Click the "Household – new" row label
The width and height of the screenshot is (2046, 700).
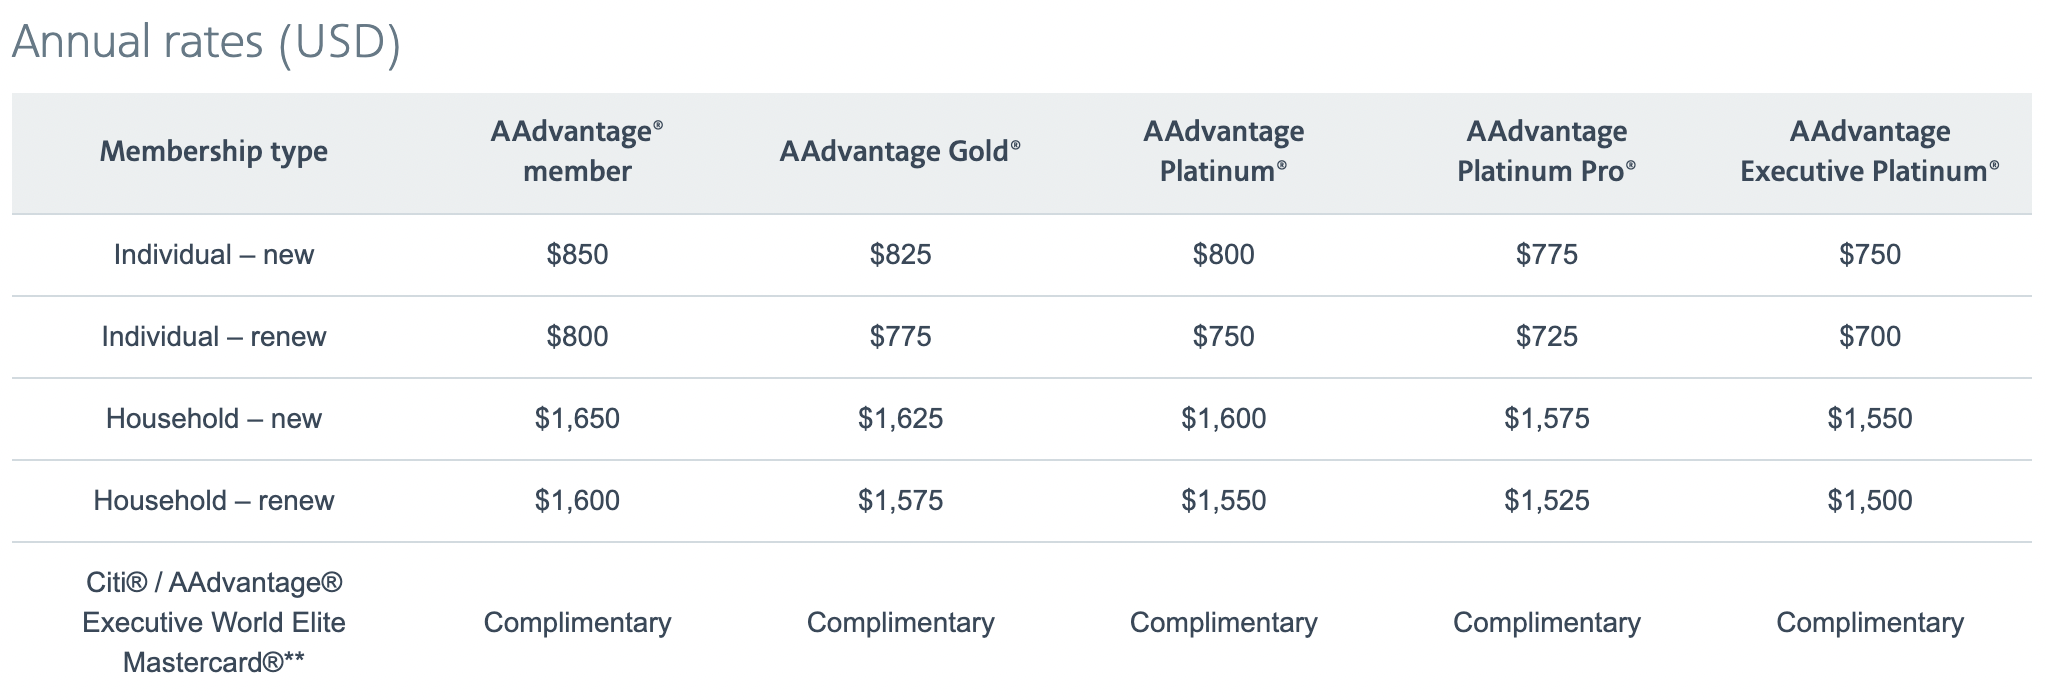pos(214,419)
